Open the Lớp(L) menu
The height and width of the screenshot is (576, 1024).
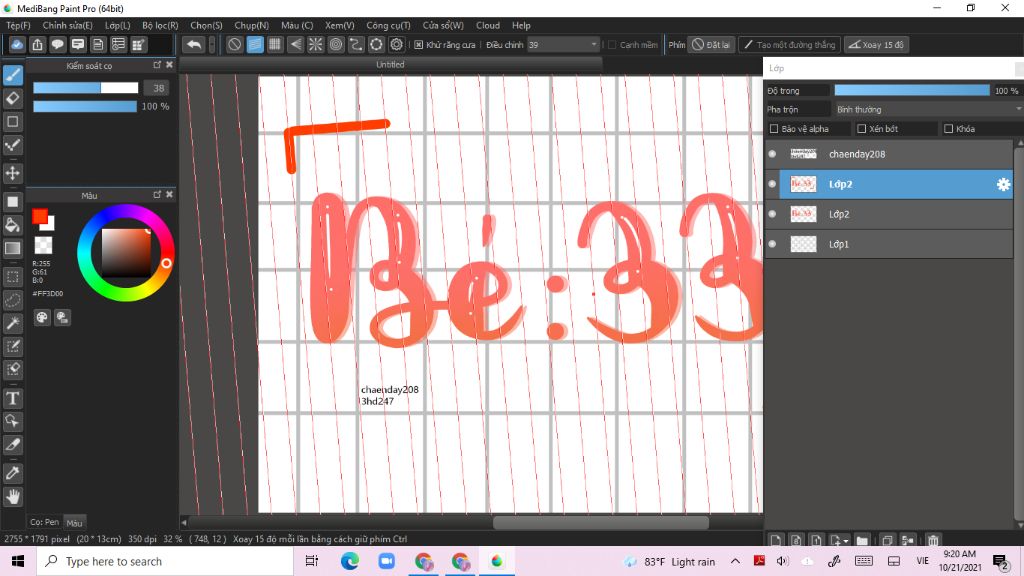pyautogui.click(x=118, y=25)
